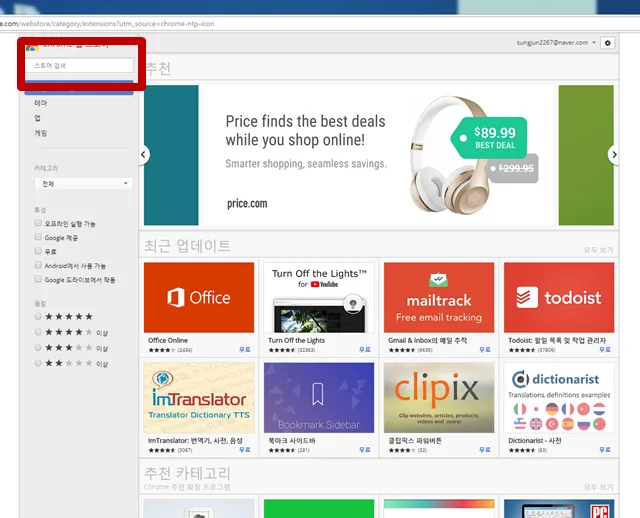The height and width of the screenshot is (518, 640).
Task: Click the ImTranslator: 번역기 title text
Action: click(195, 440)
